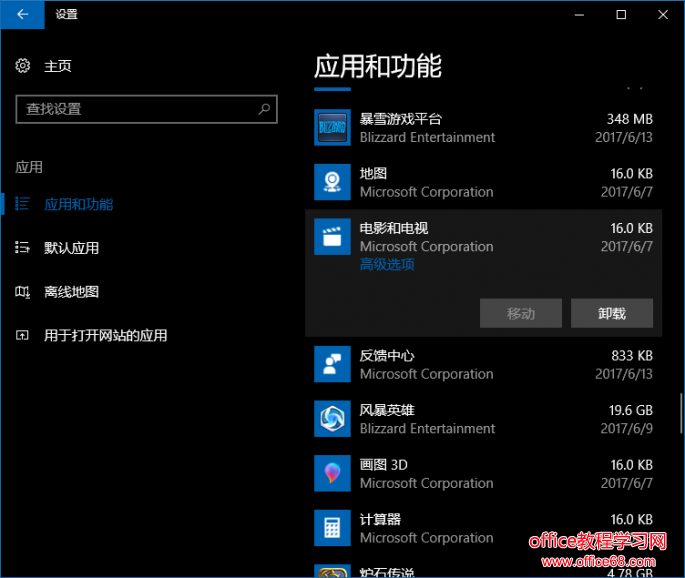Click the 电影和电视 app name
685x578 pixels.
(x=394, y=228)
